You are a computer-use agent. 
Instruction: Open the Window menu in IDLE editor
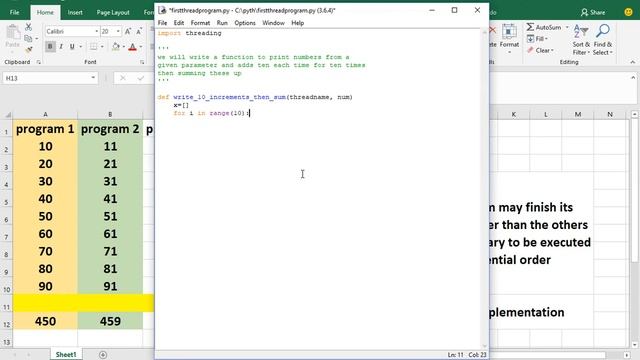[x=273, y=23]
